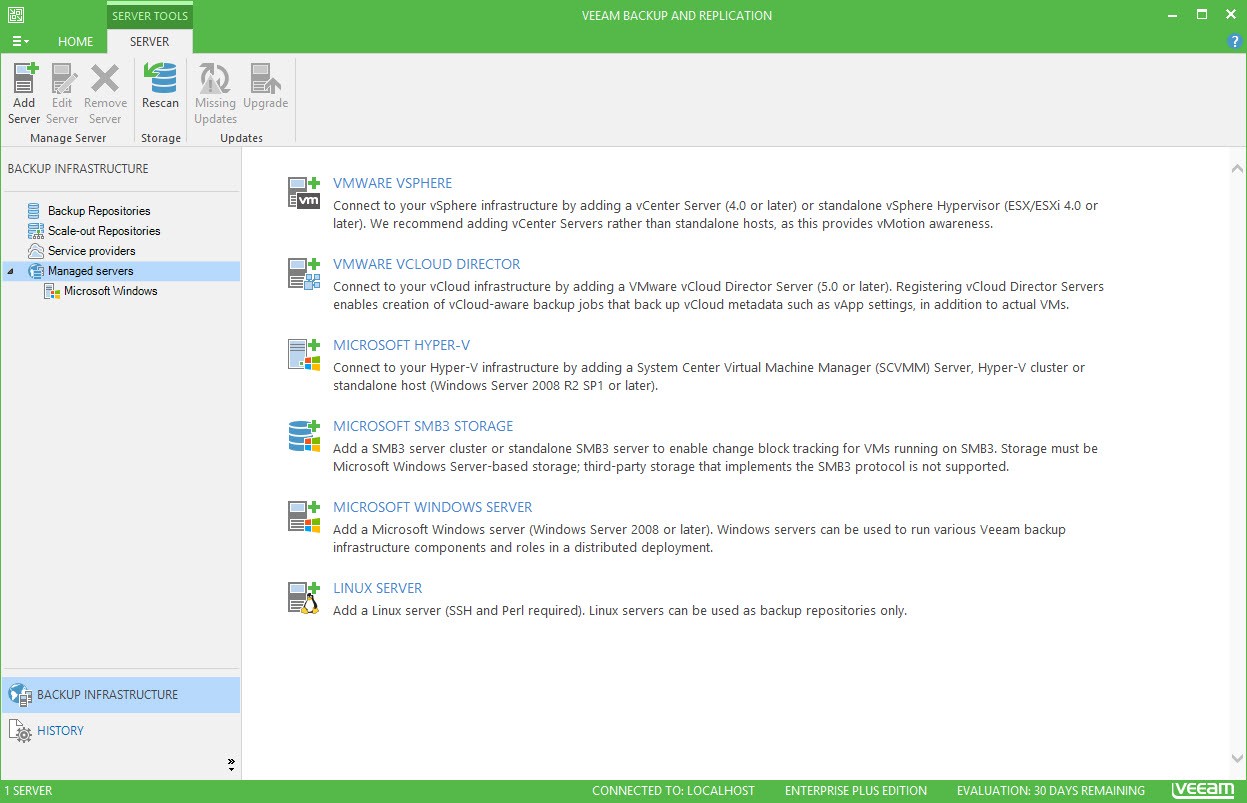Click the History gear icon
This screenshot has height=803, width=1247.
(20, 731)
